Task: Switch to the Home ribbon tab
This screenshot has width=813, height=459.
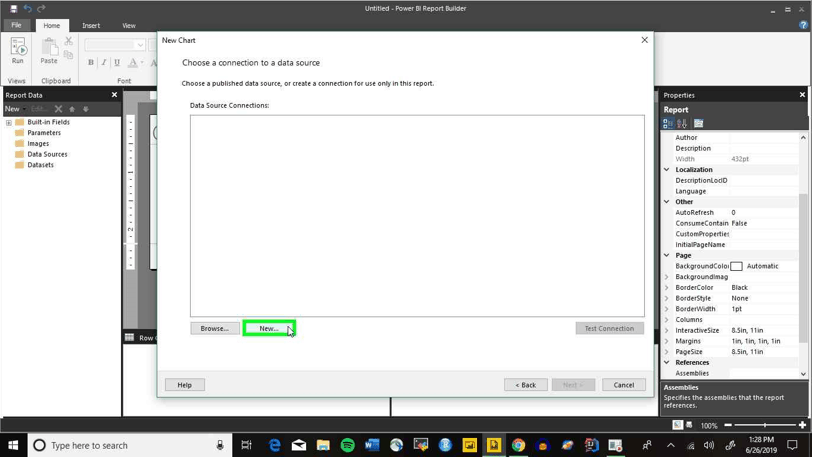Action: (51, 25)
